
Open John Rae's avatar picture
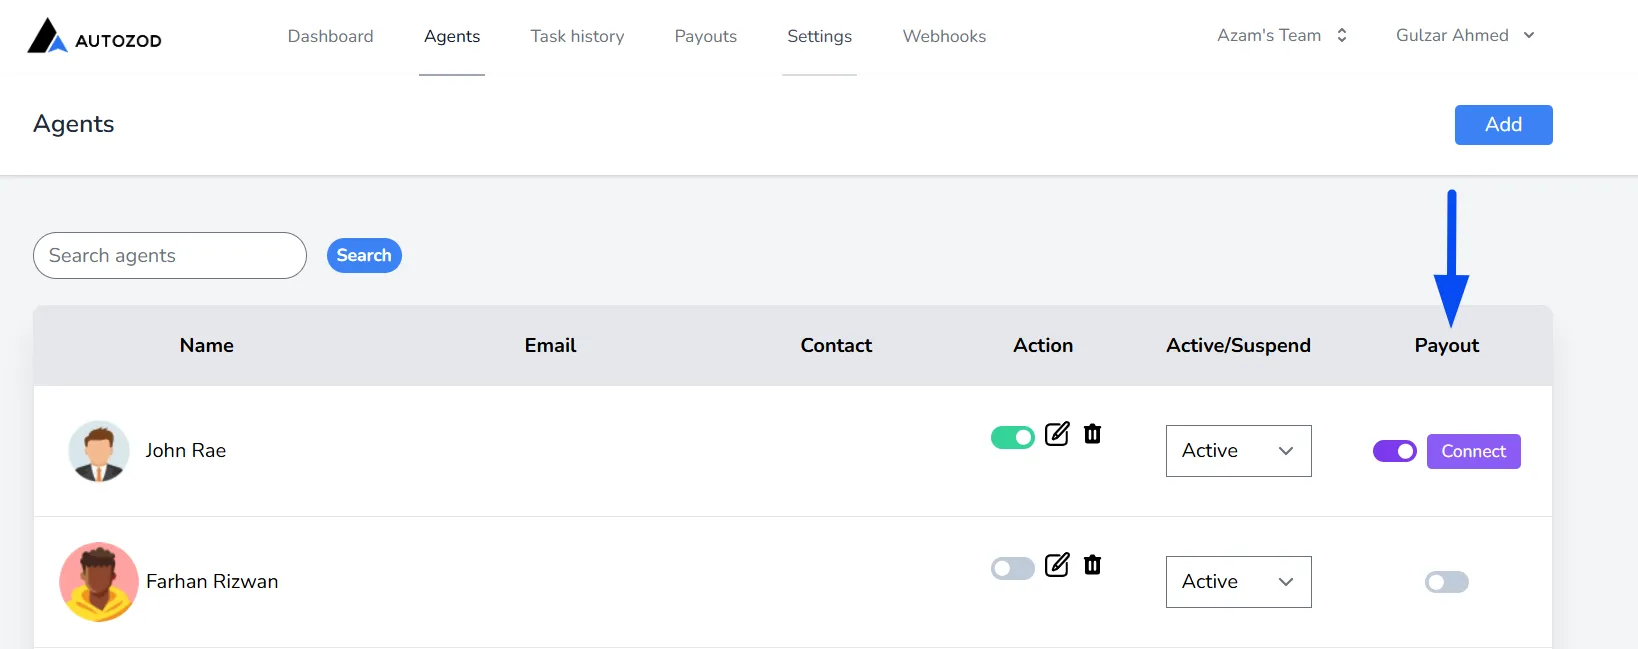click(x=99, y=451)
